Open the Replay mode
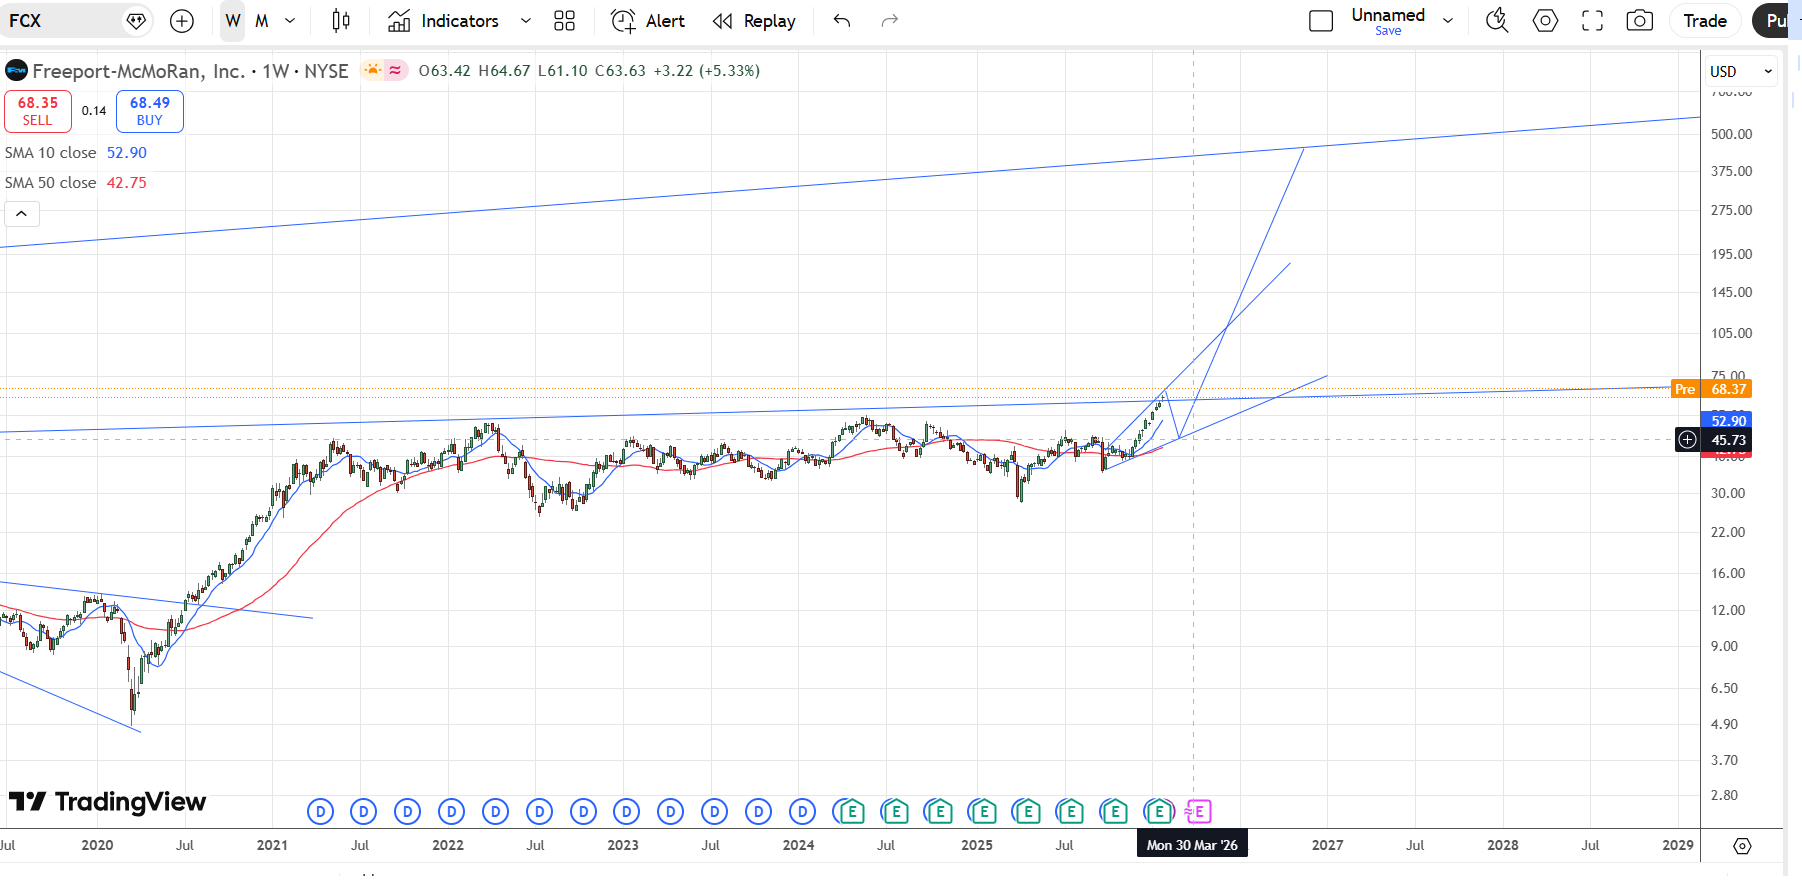The image size is (1802, 884). click(x=754, y=21)
